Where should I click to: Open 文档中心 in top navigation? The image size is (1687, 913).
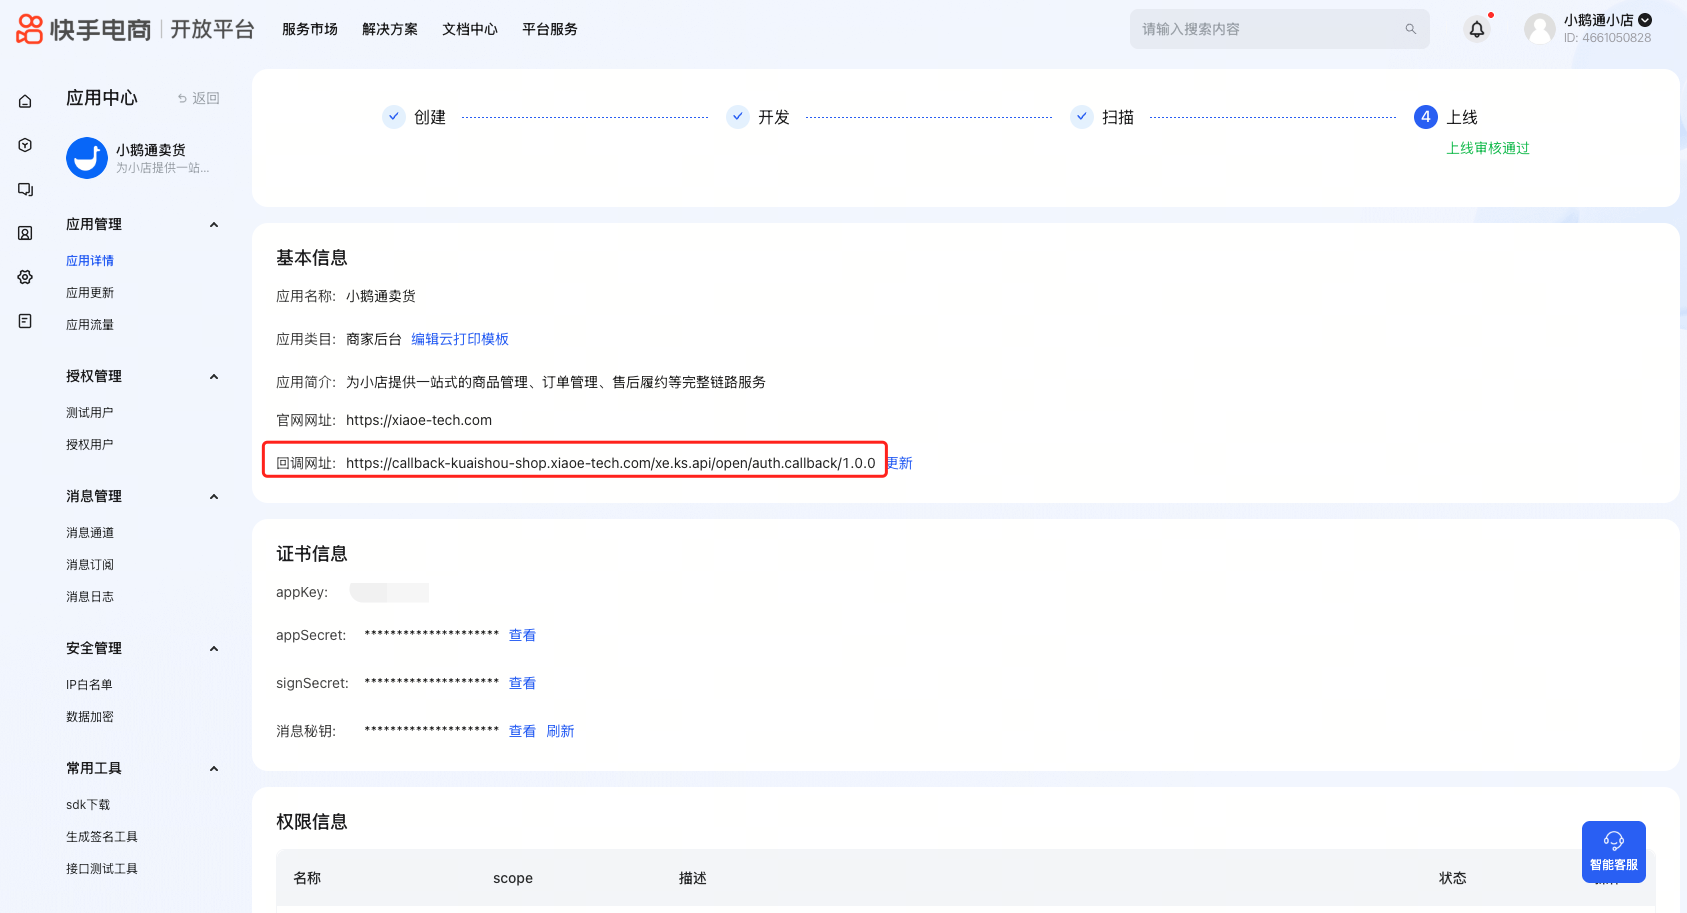tap(470, 29)
